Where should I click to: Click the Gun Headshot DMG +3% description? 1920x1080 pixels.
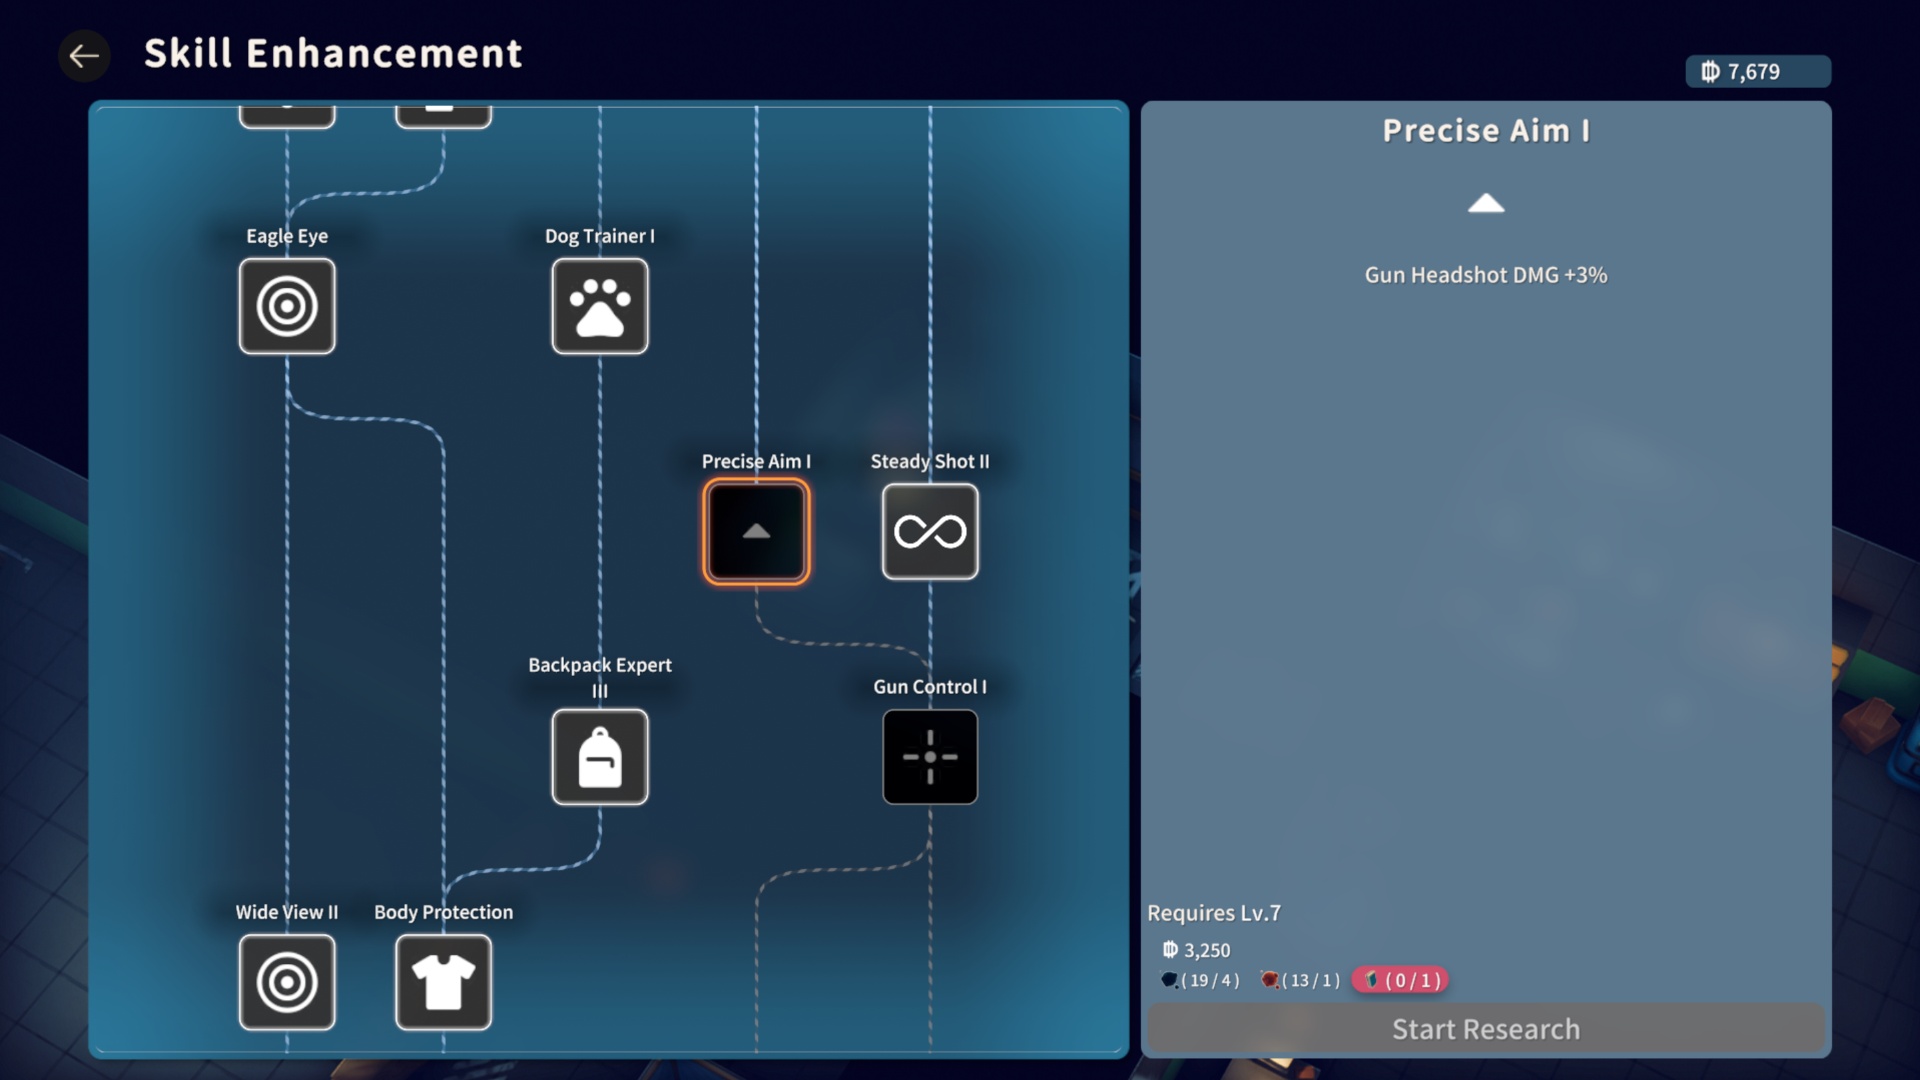tap(1486, 275)
